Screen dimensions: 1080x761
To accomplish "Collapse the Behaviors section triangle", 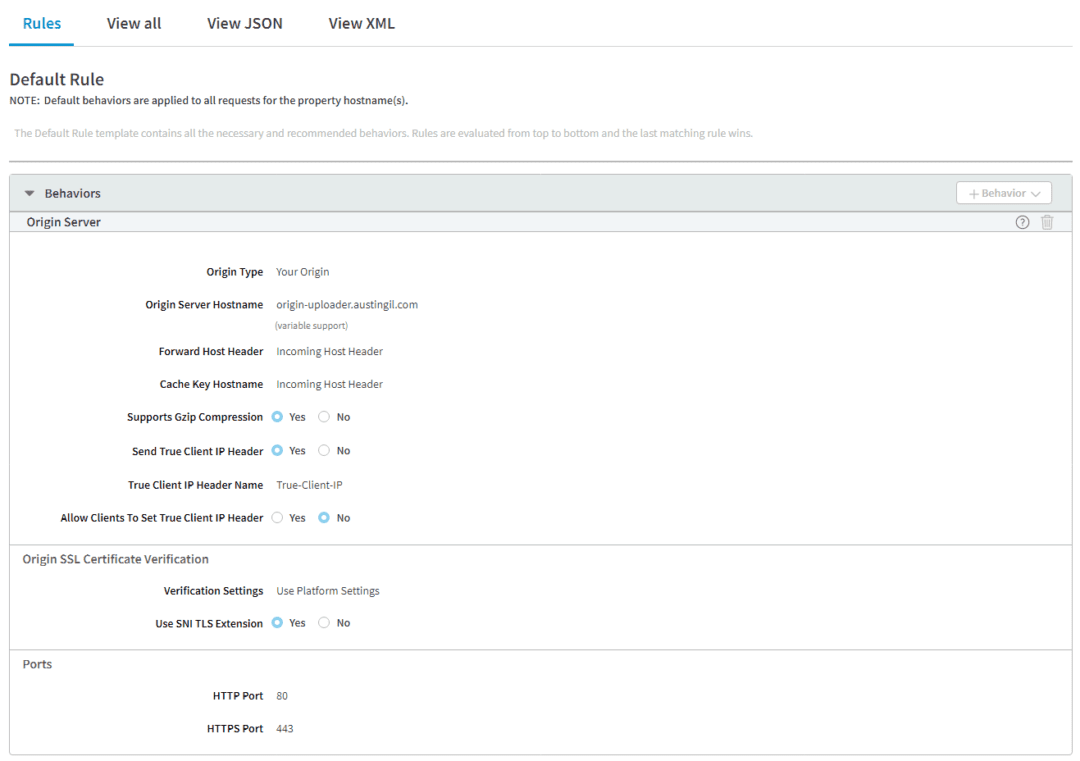I will click(x=30, y=193).
